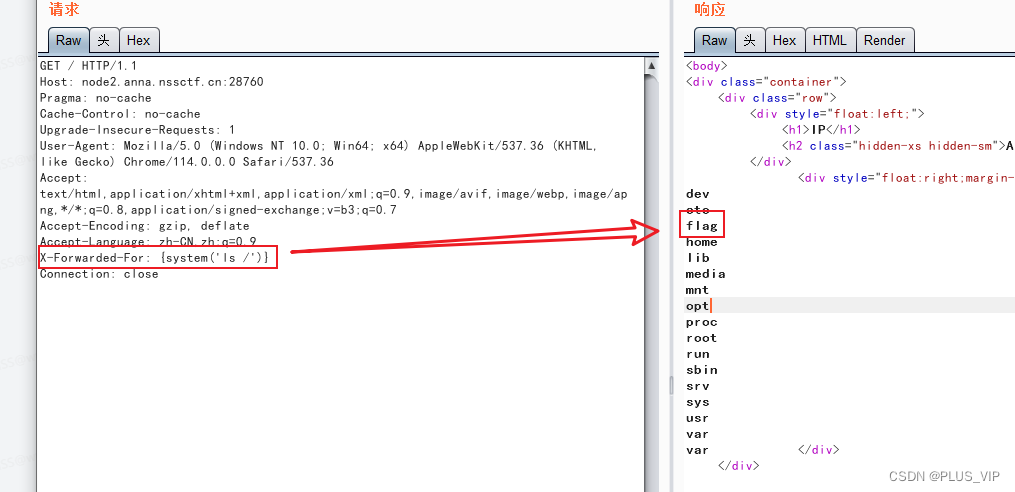Screen dimensions: 1015x492
Task: Click the 'sbin' directory entry in the response
Action: [702, 370]
